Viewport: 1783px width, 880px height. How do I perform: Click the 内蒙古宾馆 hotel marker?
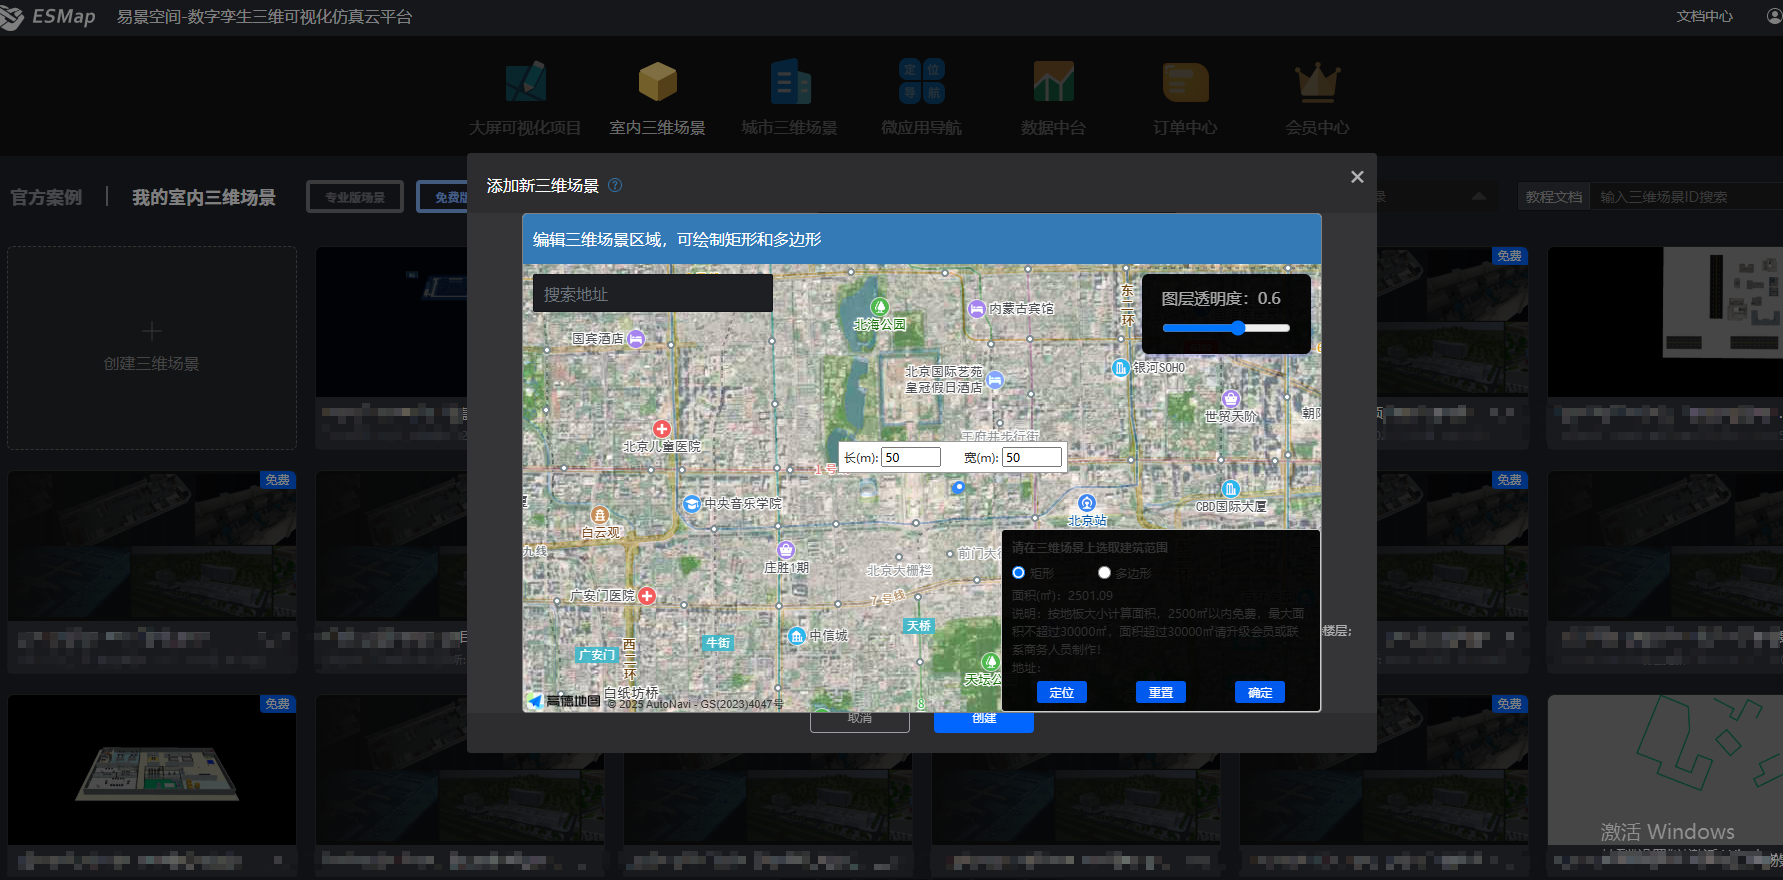pos(977,309)
